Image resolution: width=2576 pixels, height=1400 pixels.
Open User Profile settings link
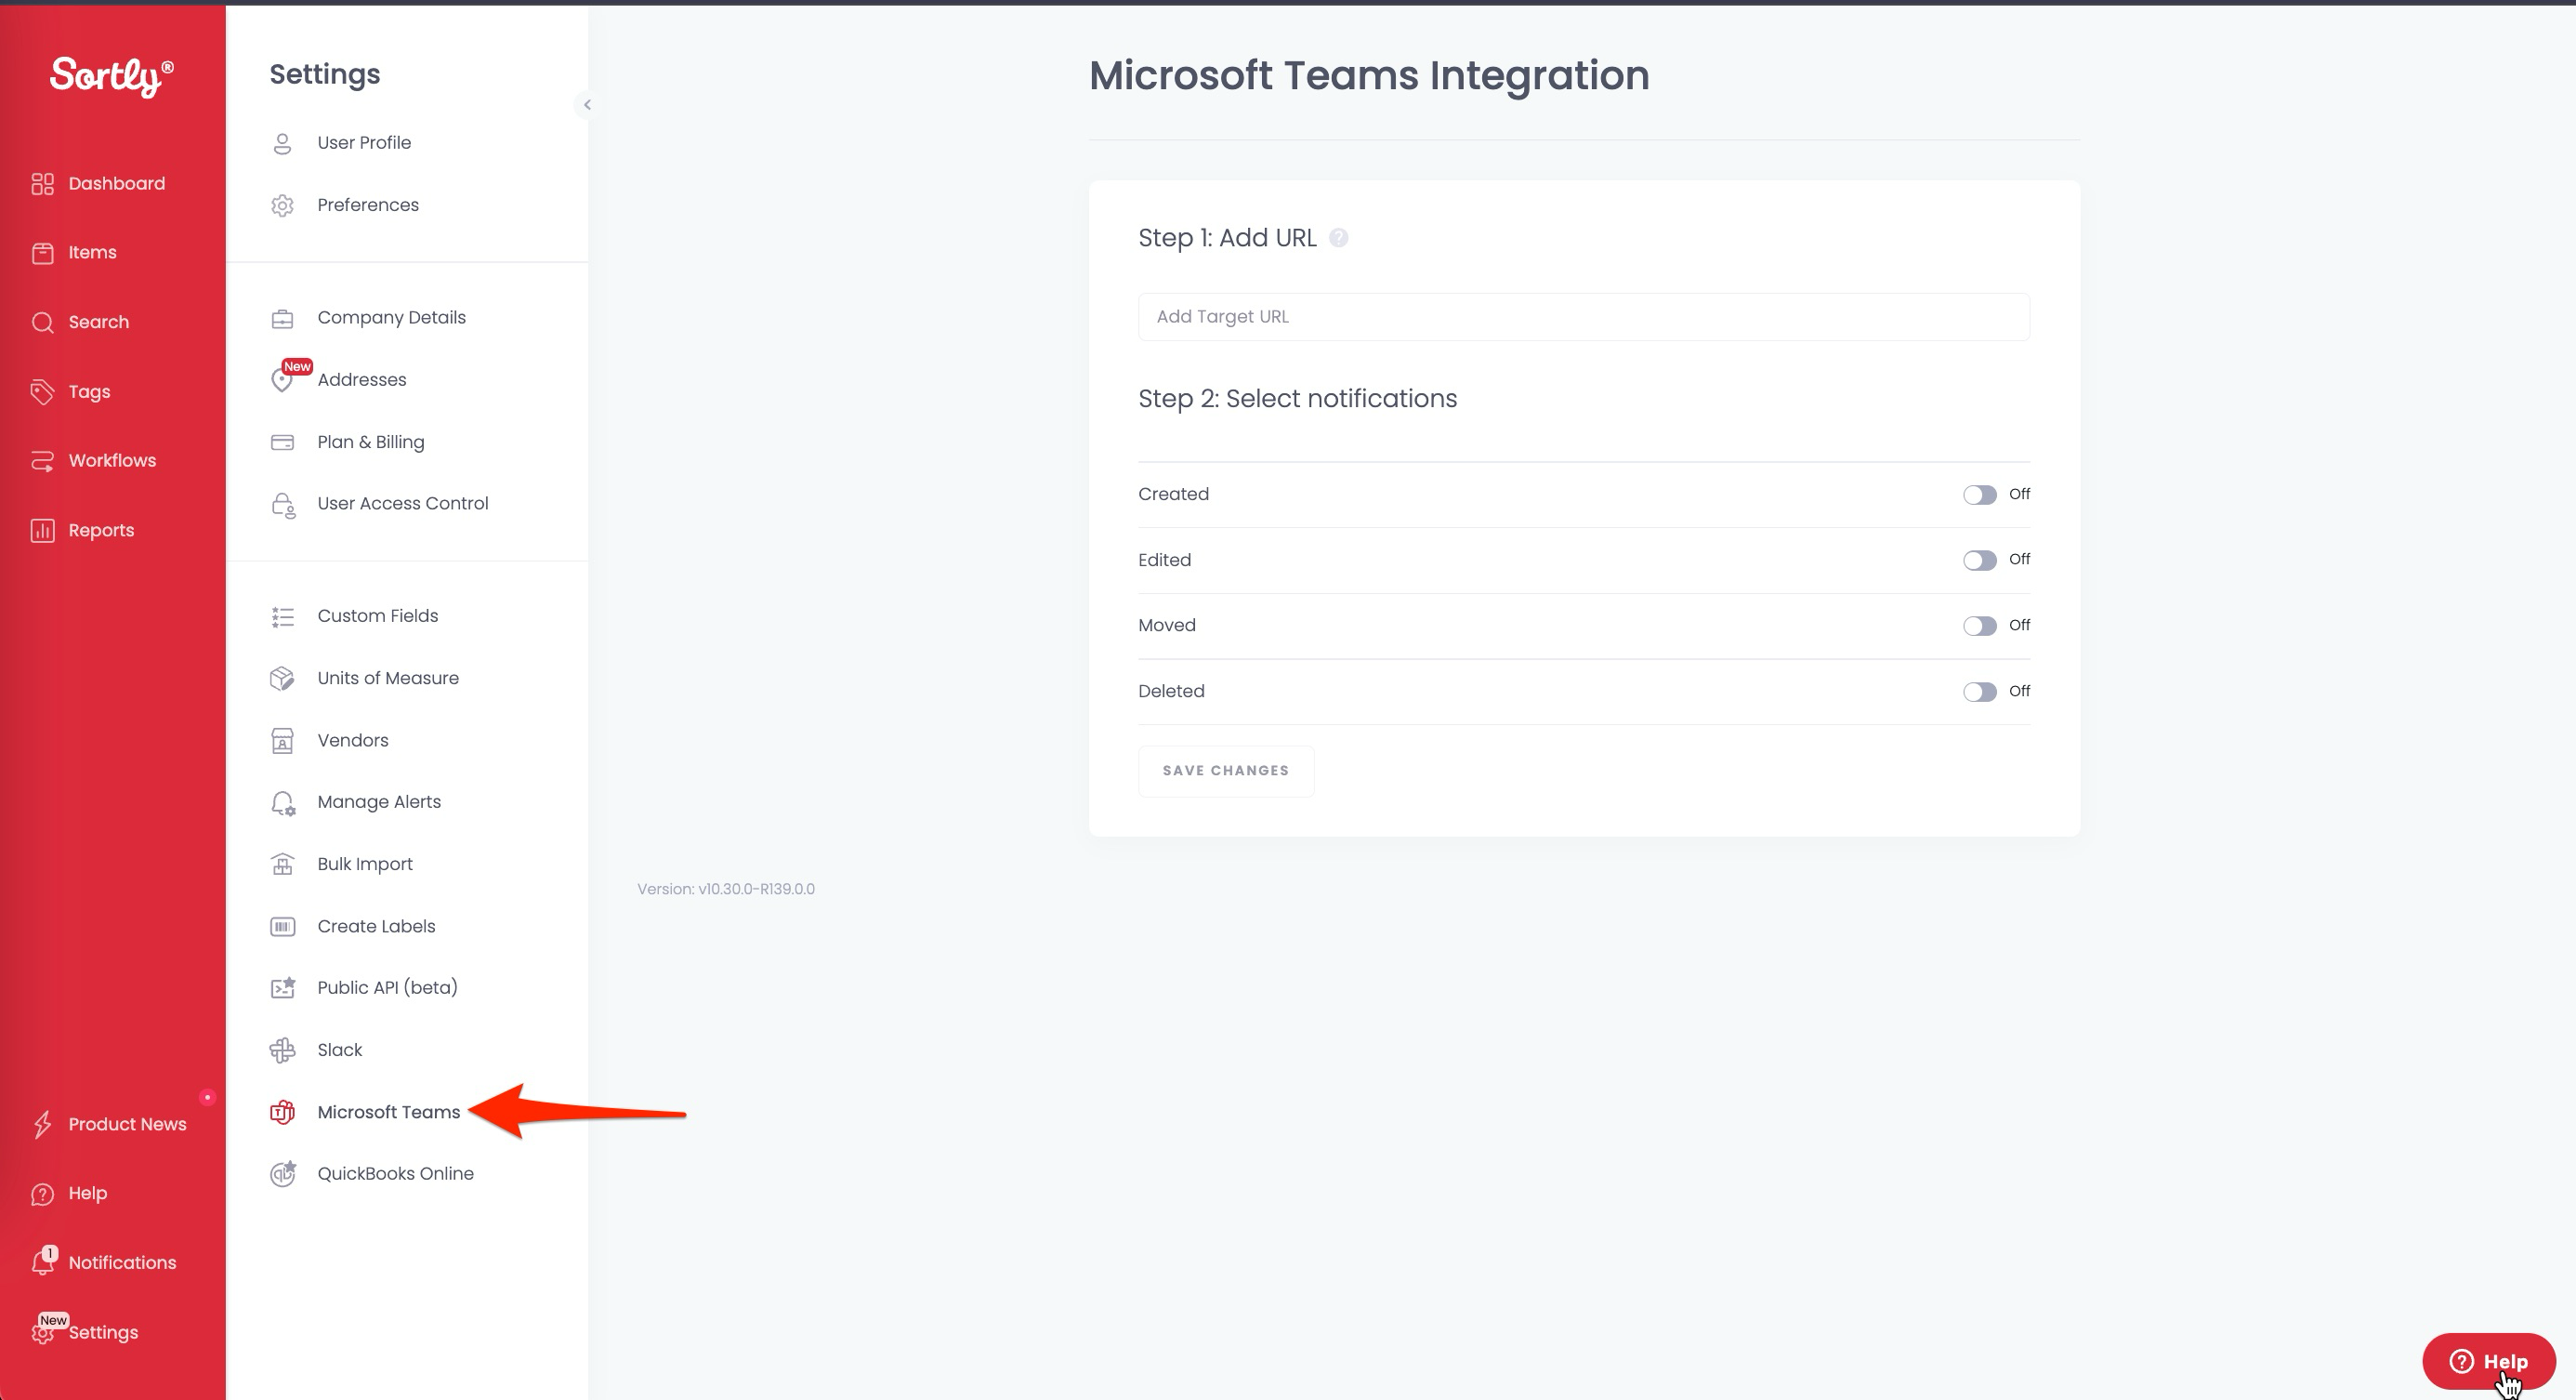(x=364, y=143)
